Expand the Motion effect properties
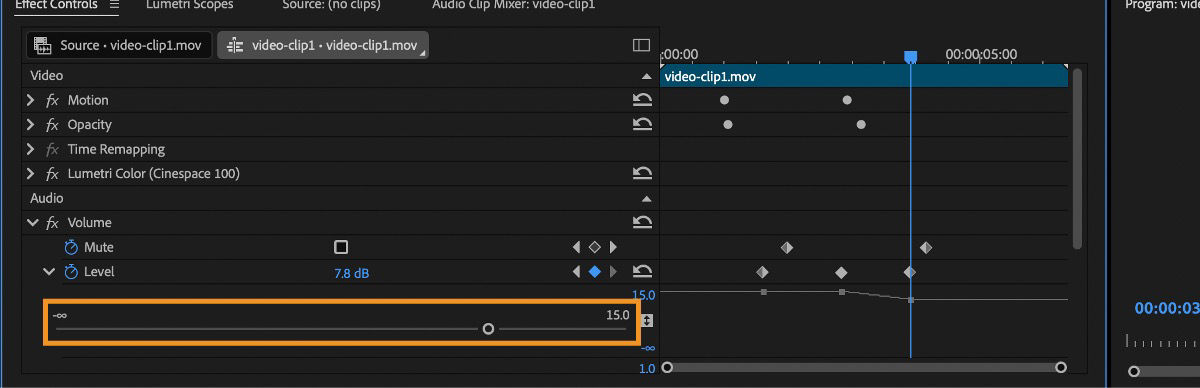Screen dimensions: 1200x388 [x=31, y=100]
